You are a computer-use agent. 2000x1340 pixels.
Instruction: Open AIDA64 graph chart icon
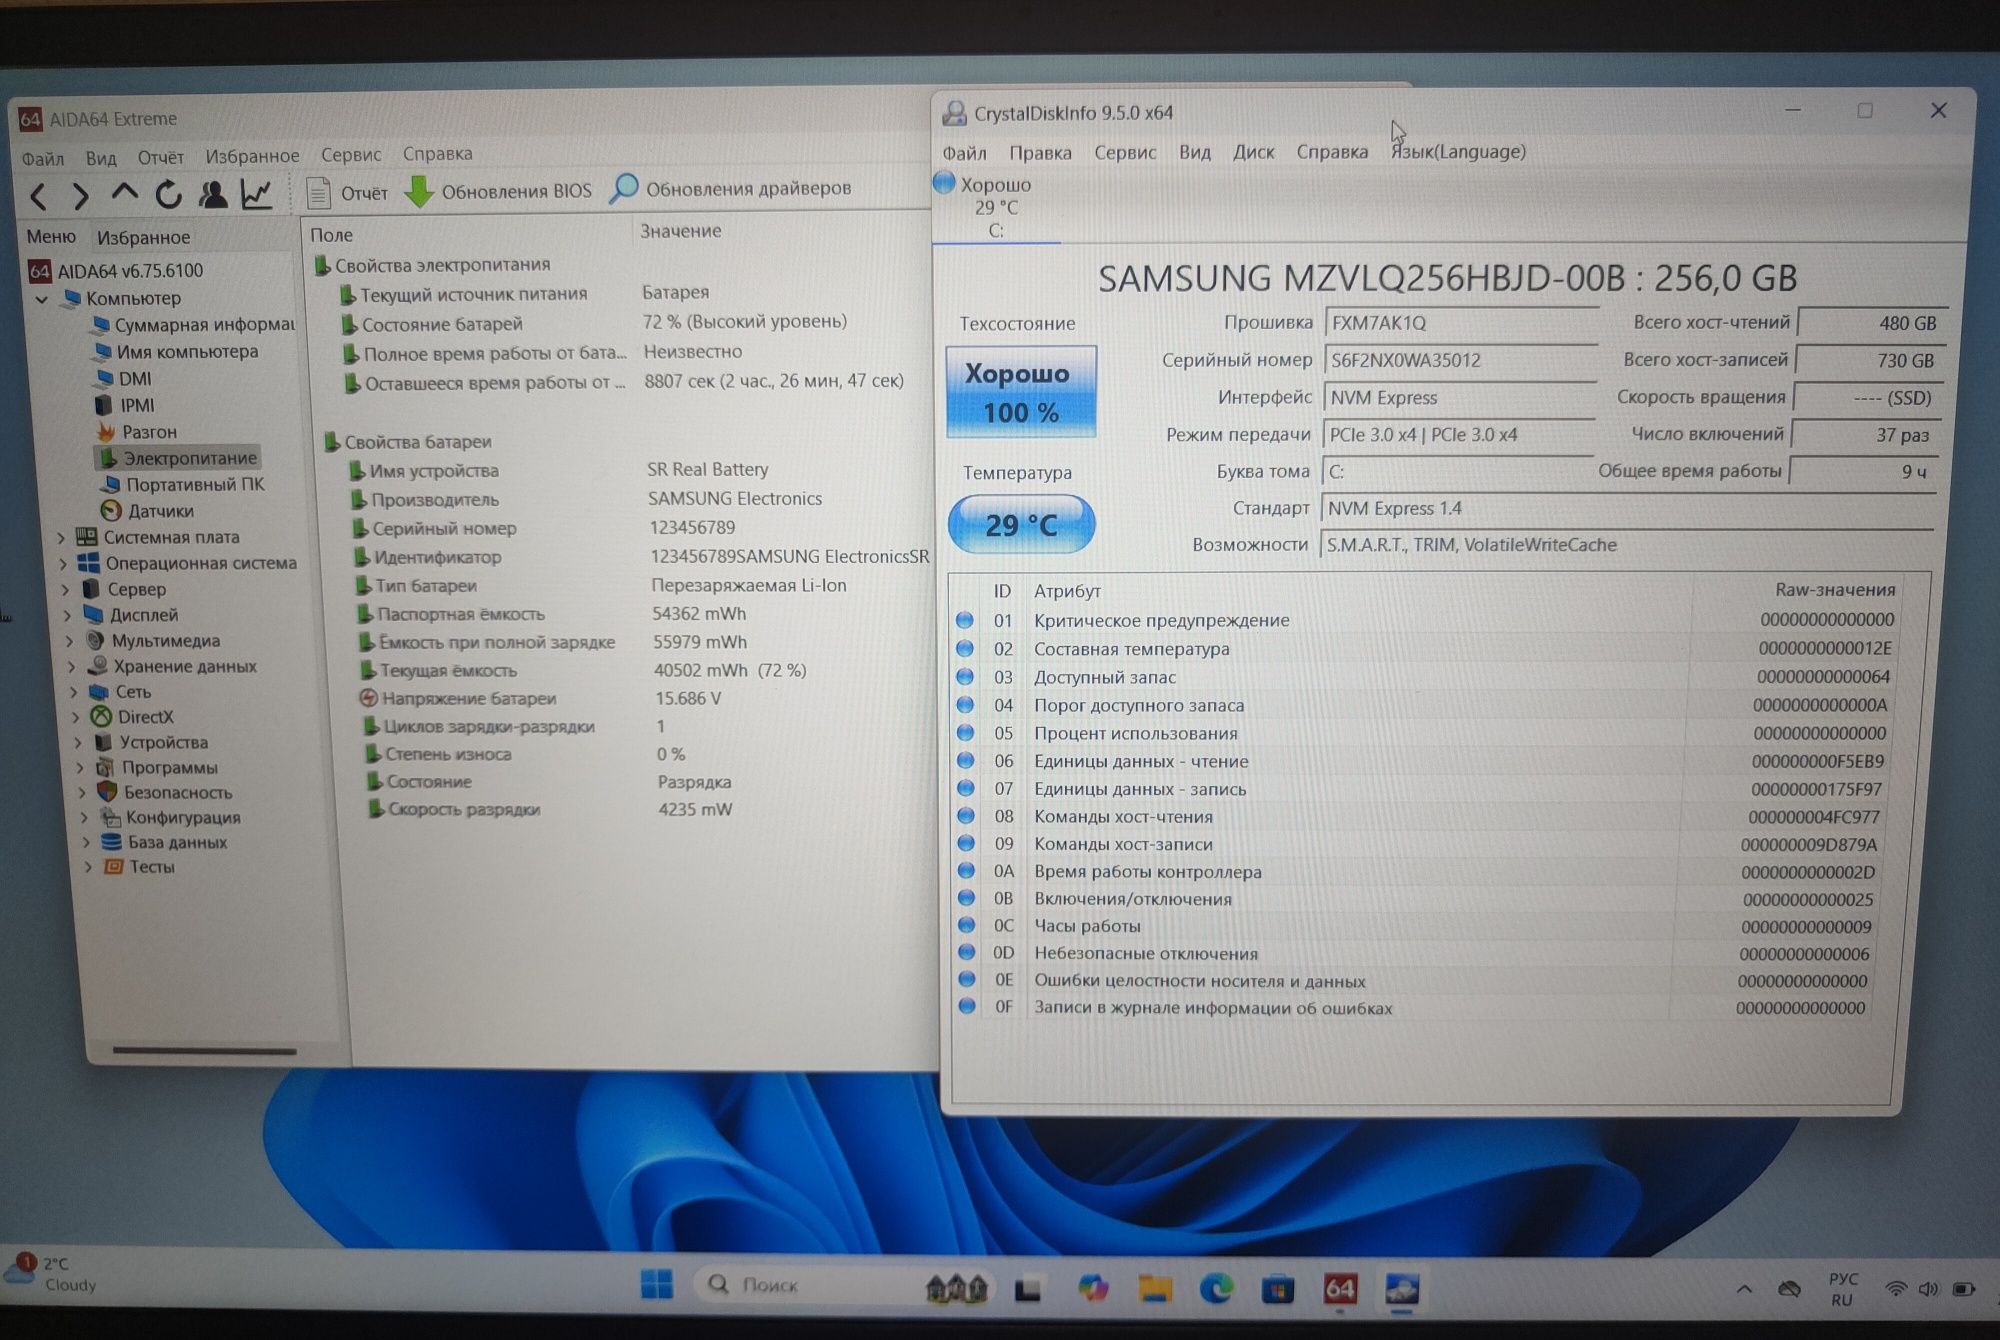click(256, 193)
